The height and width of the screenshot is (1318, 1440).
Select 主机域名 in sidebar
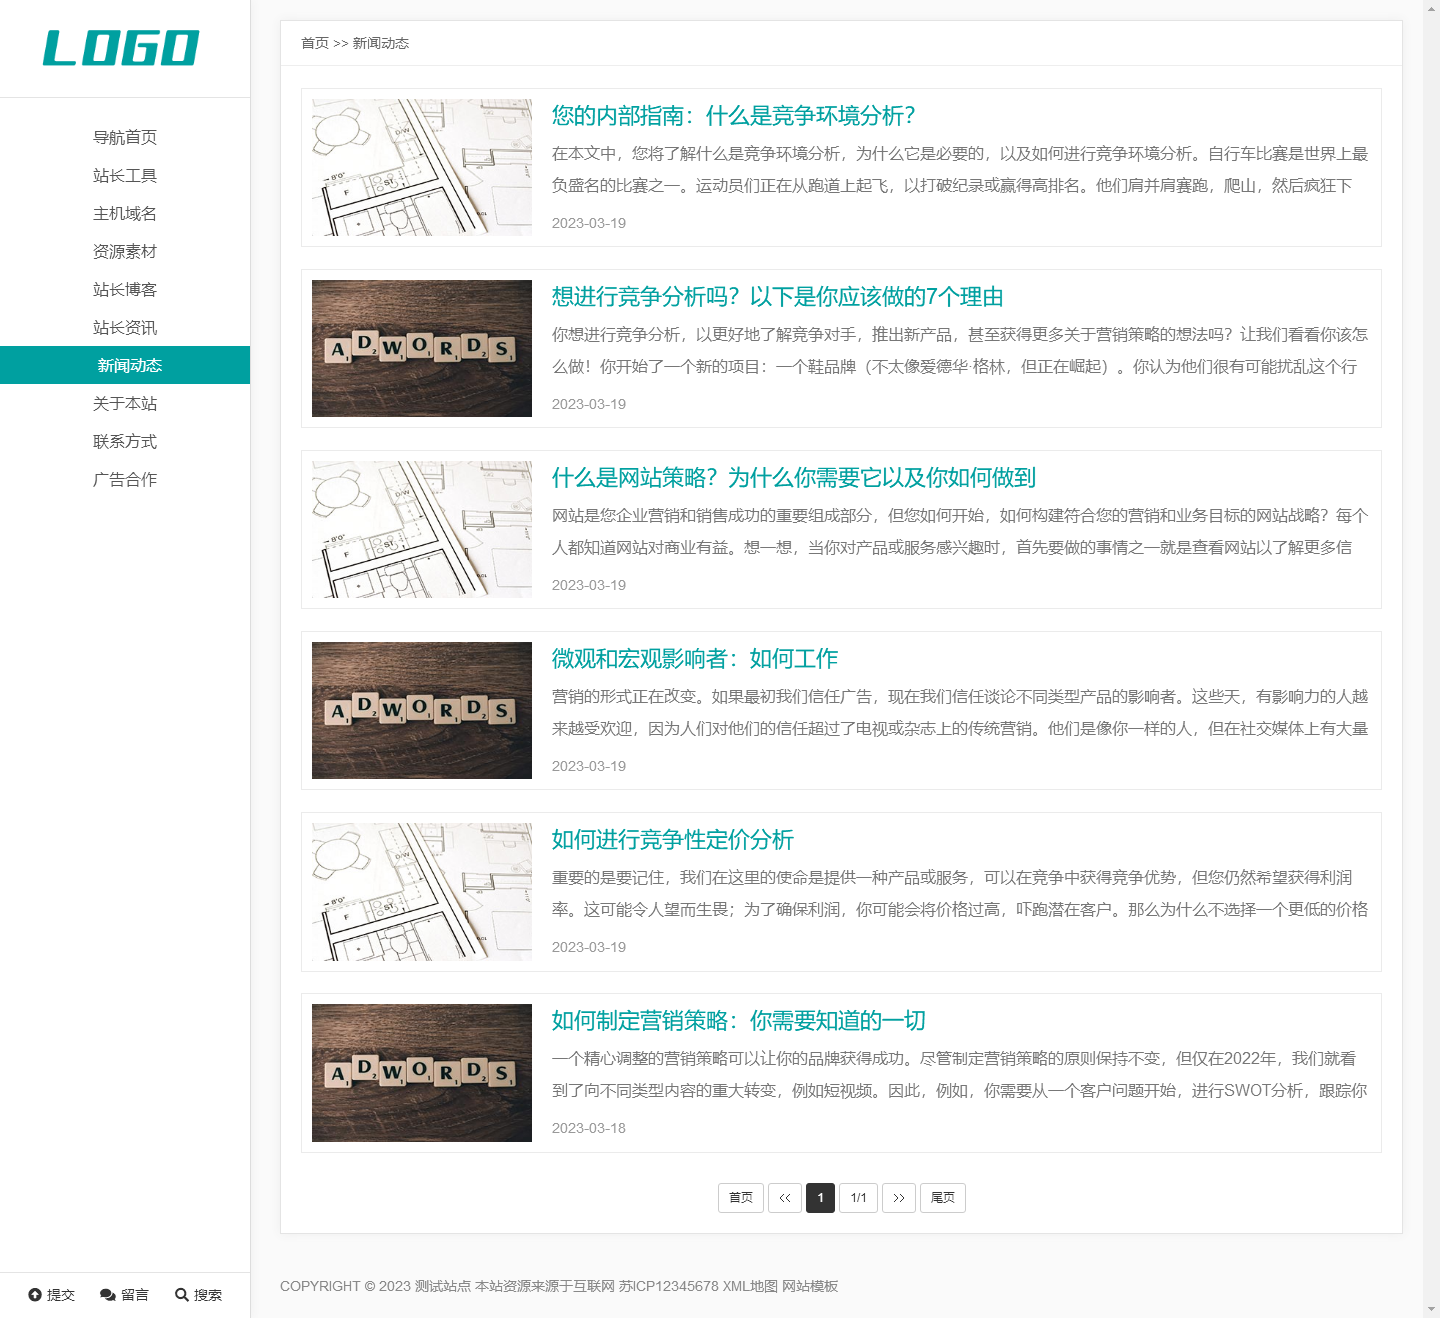coord(125,213)
